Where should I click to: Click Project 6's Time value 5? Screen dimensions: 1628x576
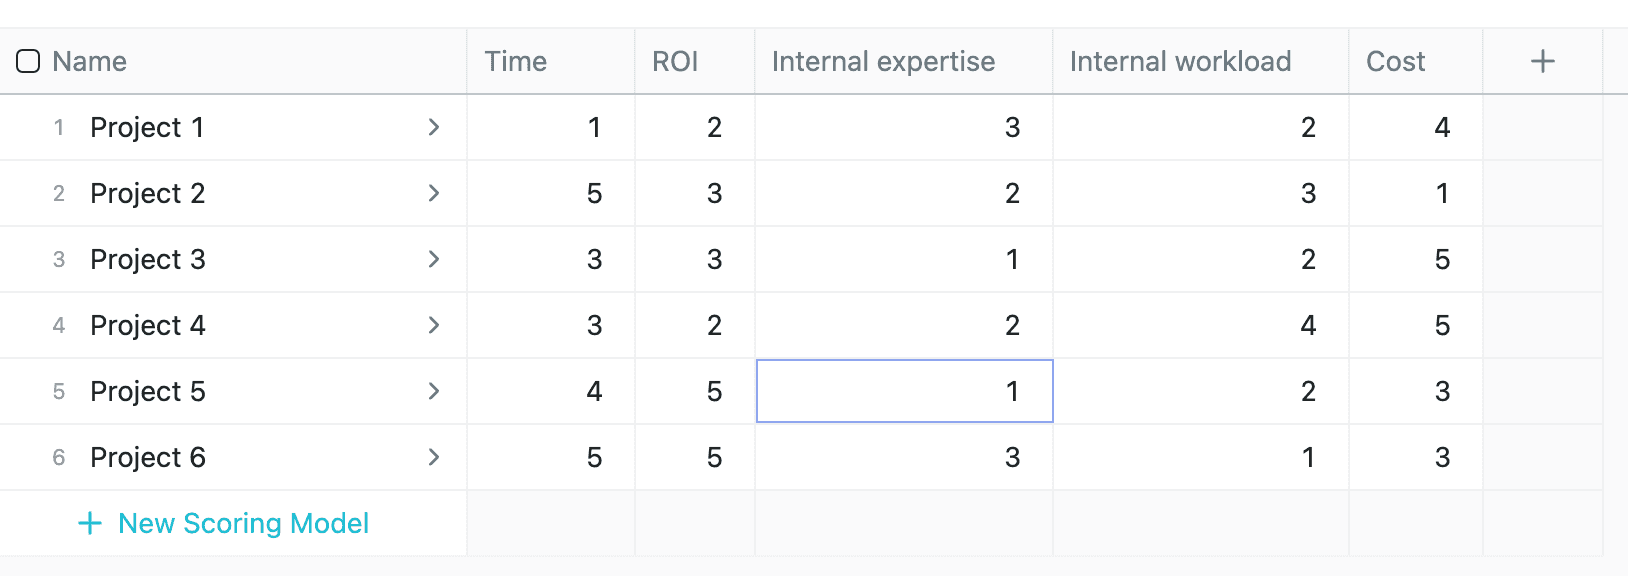pyautogui.click(x=595, y=457)
